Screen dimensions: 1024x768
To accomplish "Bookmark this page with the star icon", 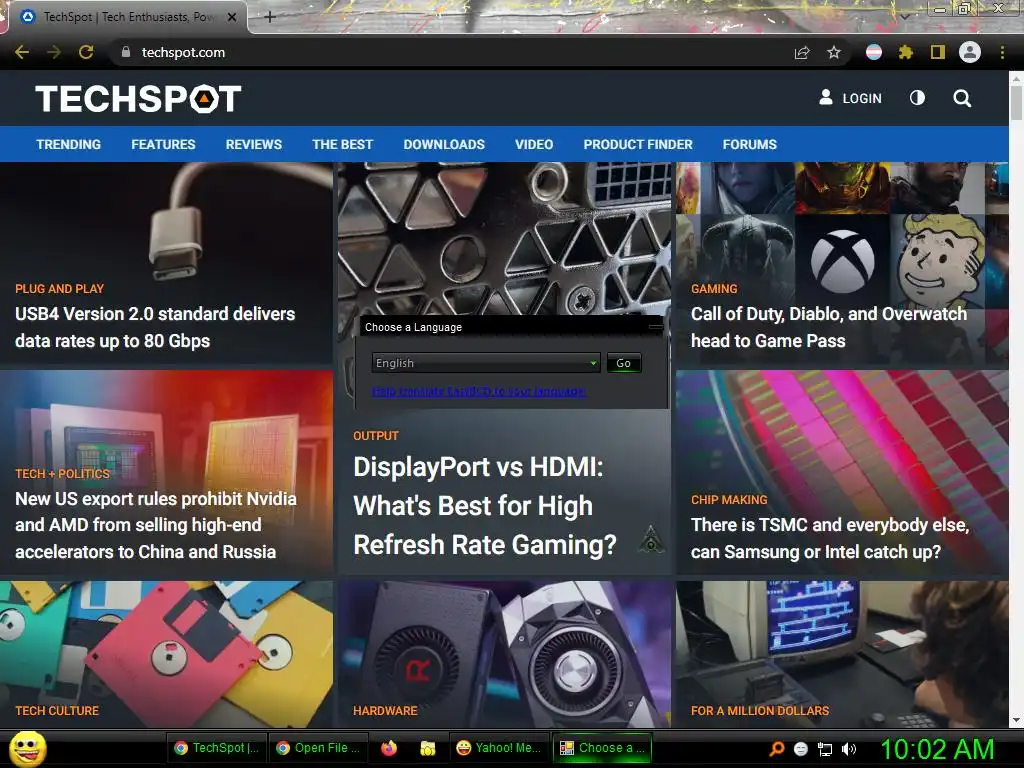I will [834, 52].
